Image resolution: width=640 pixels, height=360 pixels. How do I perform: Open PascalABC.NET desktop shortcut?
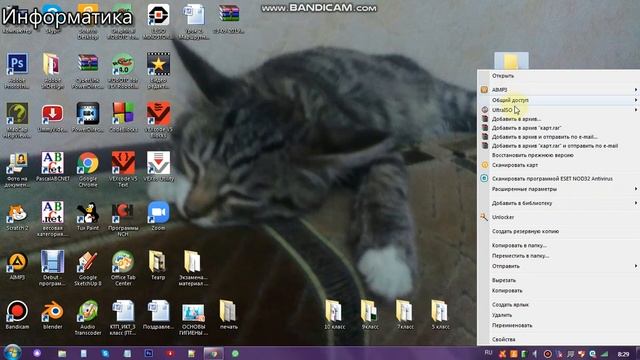(52, 167)
